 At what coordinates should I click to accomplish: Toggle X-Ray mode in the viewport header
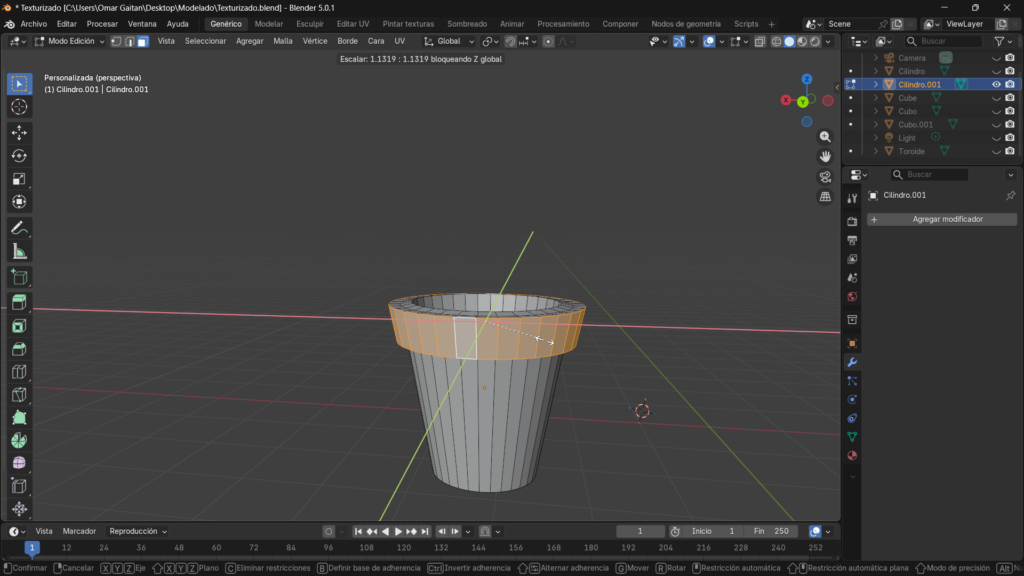[x=759, y=41]
